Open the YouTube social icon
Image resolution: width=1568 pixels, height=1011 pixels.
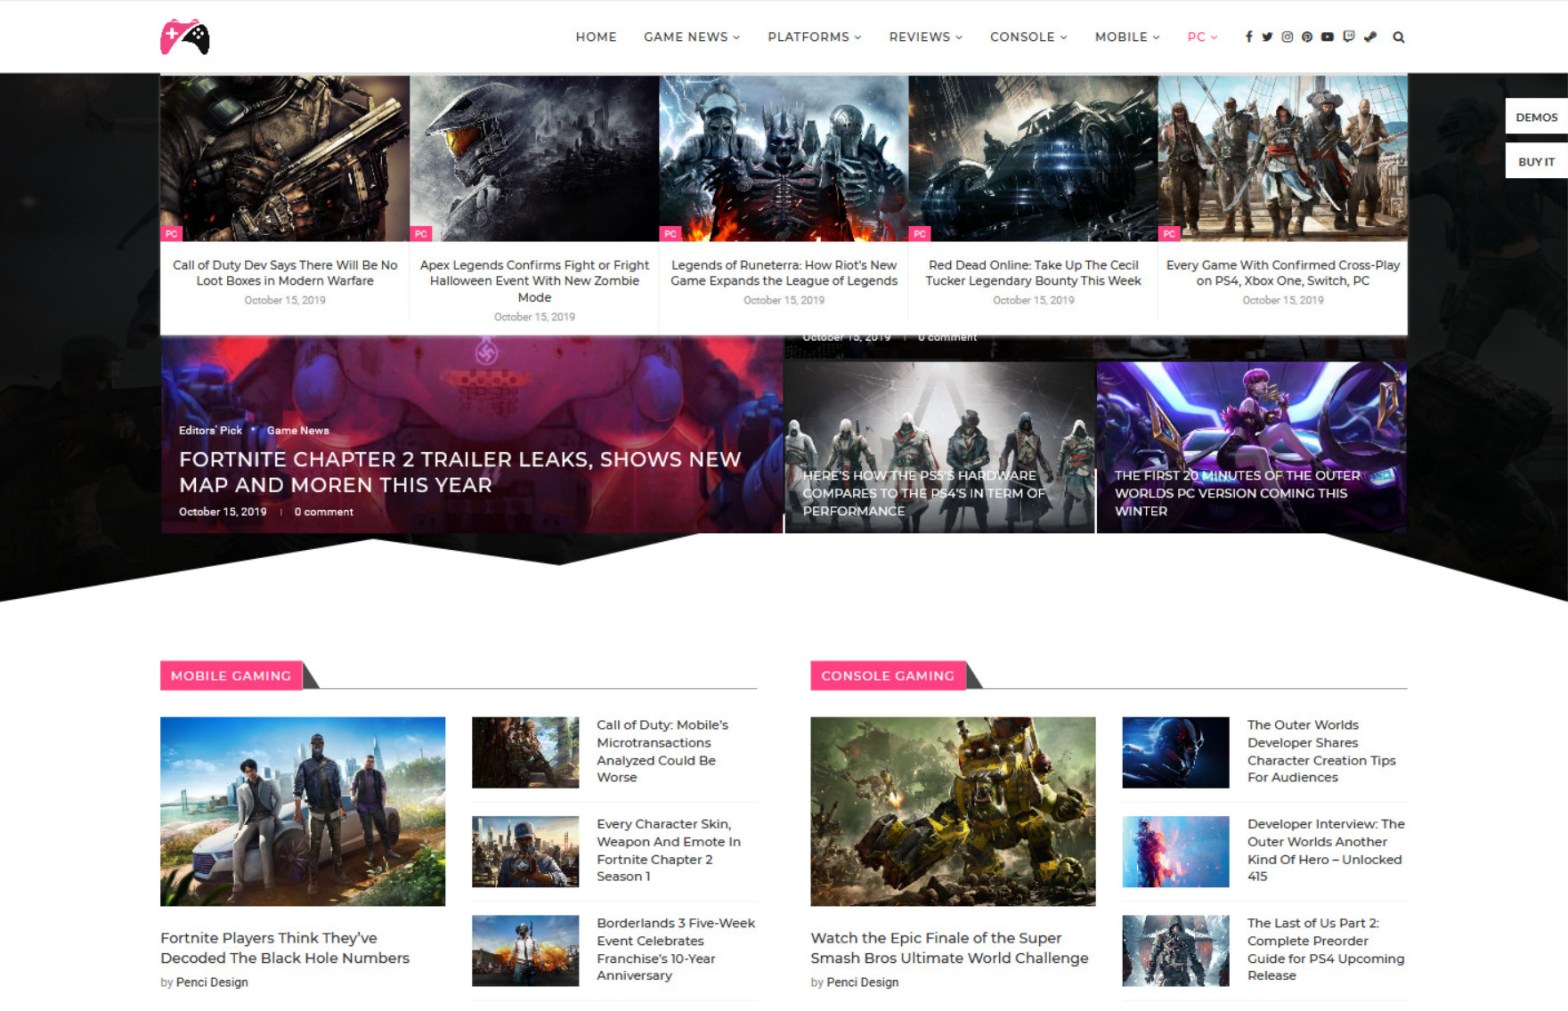point(1327,37)
